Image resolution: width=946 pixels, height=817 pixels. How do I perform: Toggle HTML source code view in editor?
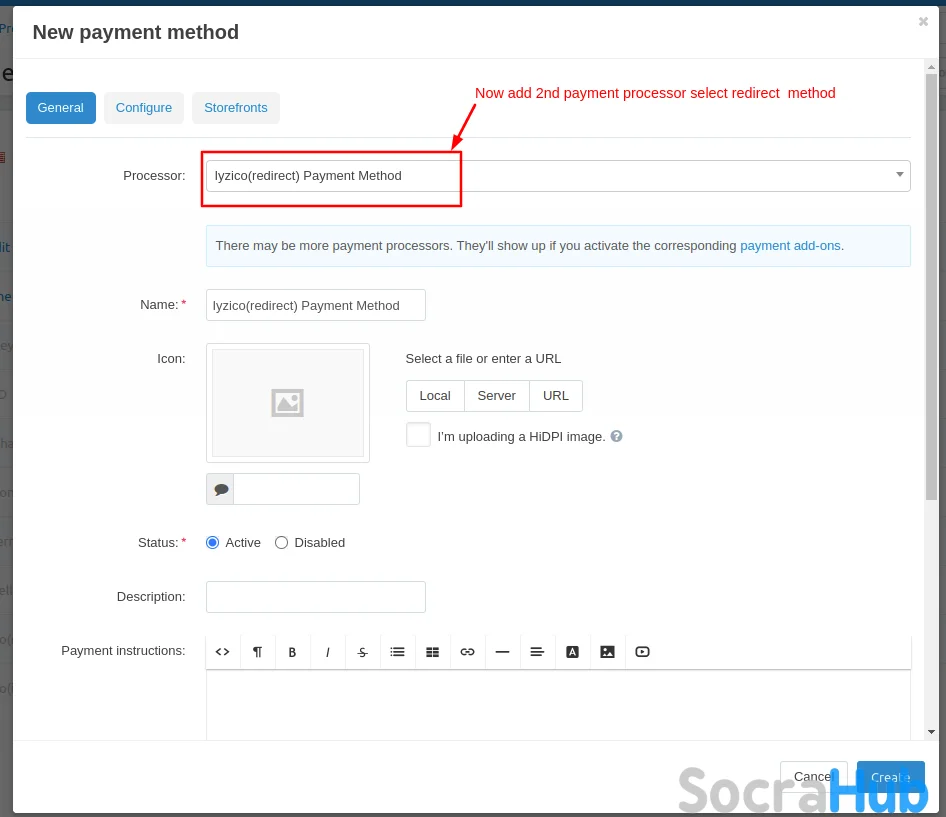point(223,652)
